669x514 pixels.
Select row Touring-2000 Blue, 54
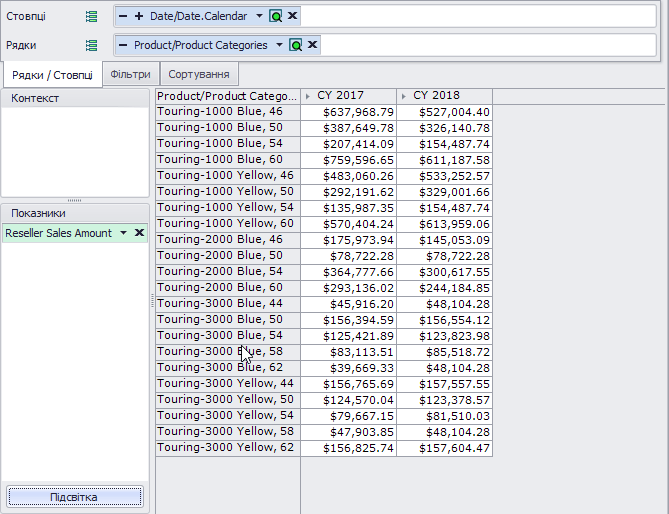pos(228,272)
